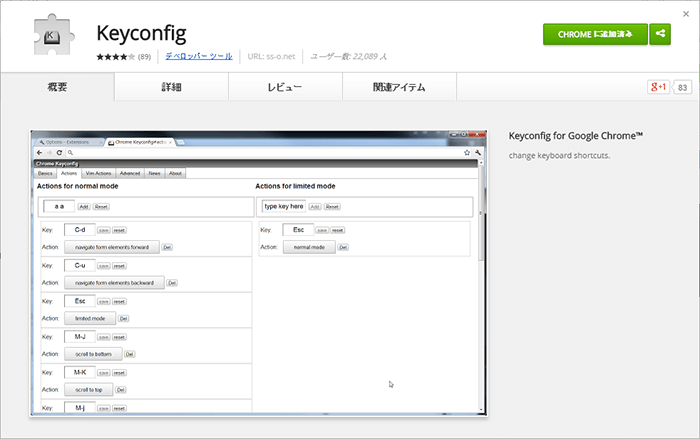Screen dimensions: 700x439
Task: Switch to the レビュー tab
Action: coord(285,87)
